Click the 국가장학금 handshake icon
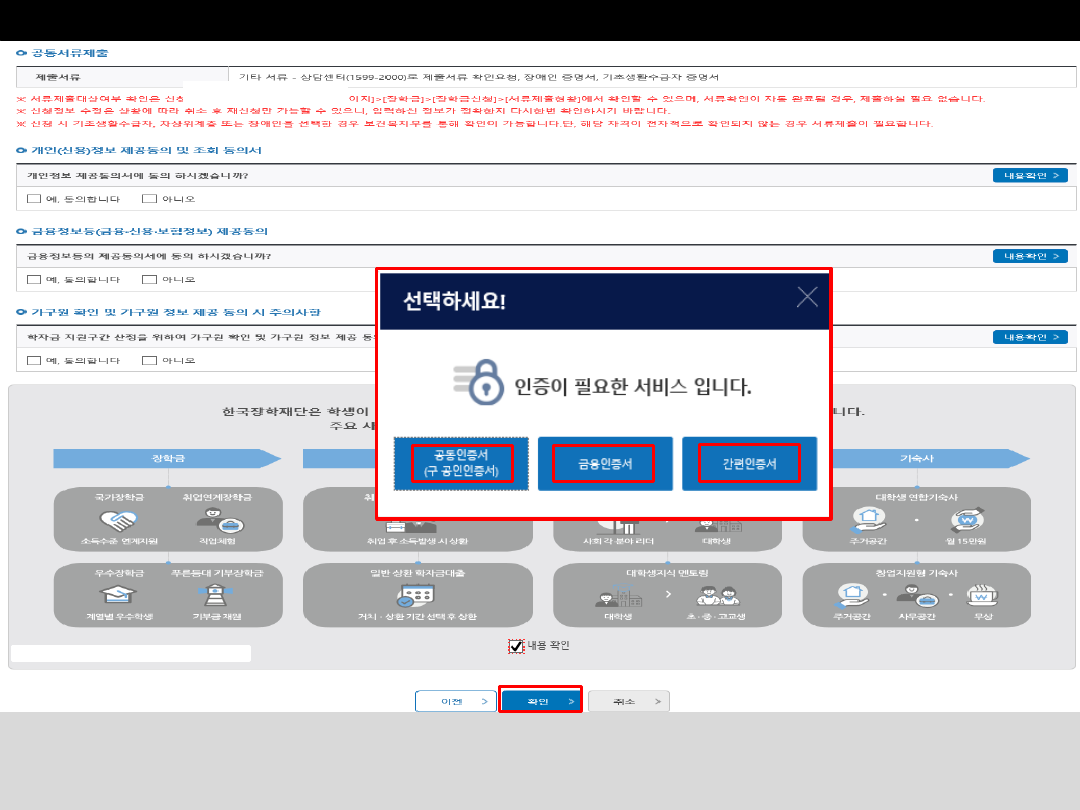Screen dimensions: 1080x810 [x=118, y=520]
